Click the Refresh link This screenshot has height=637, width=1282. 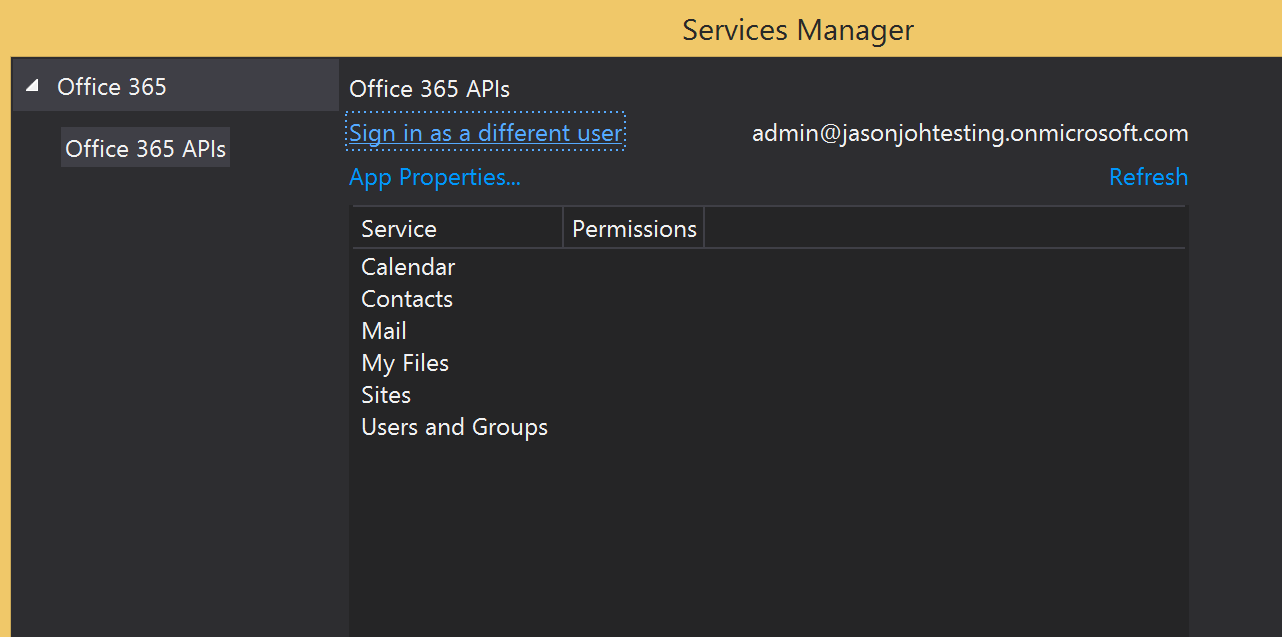[x=1148, y=177]
